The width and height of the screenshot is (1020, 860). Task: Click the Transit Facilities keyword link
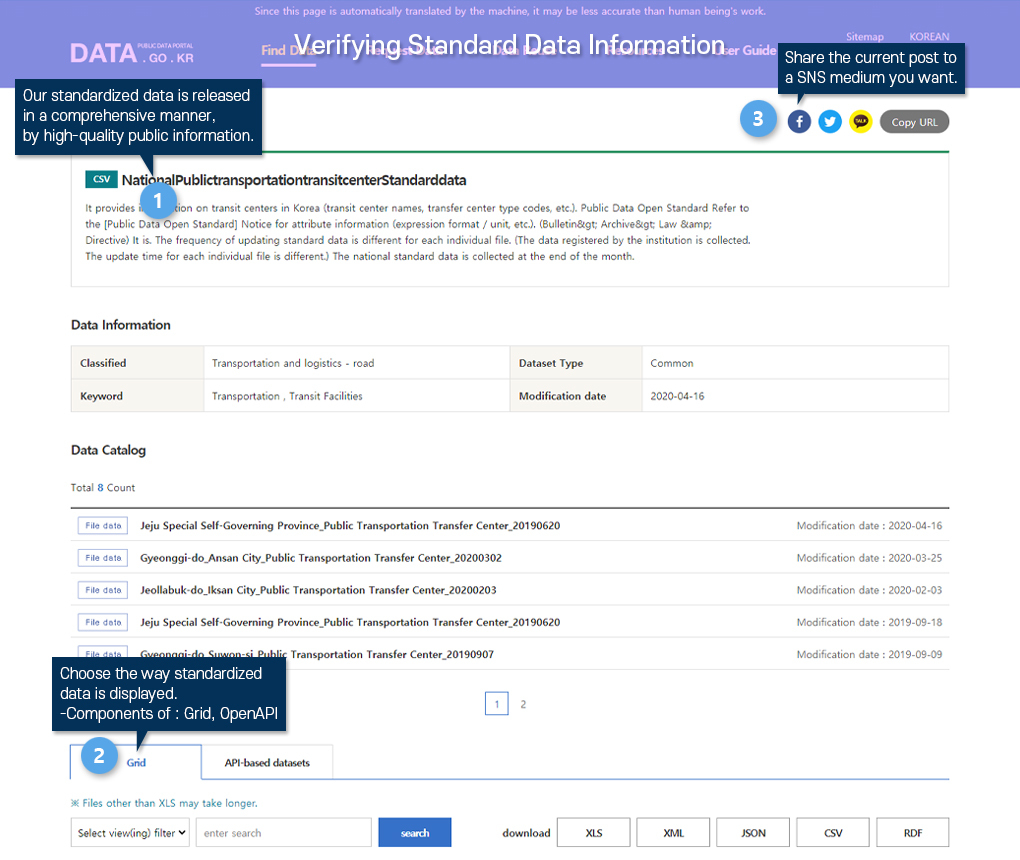(325, 396)
